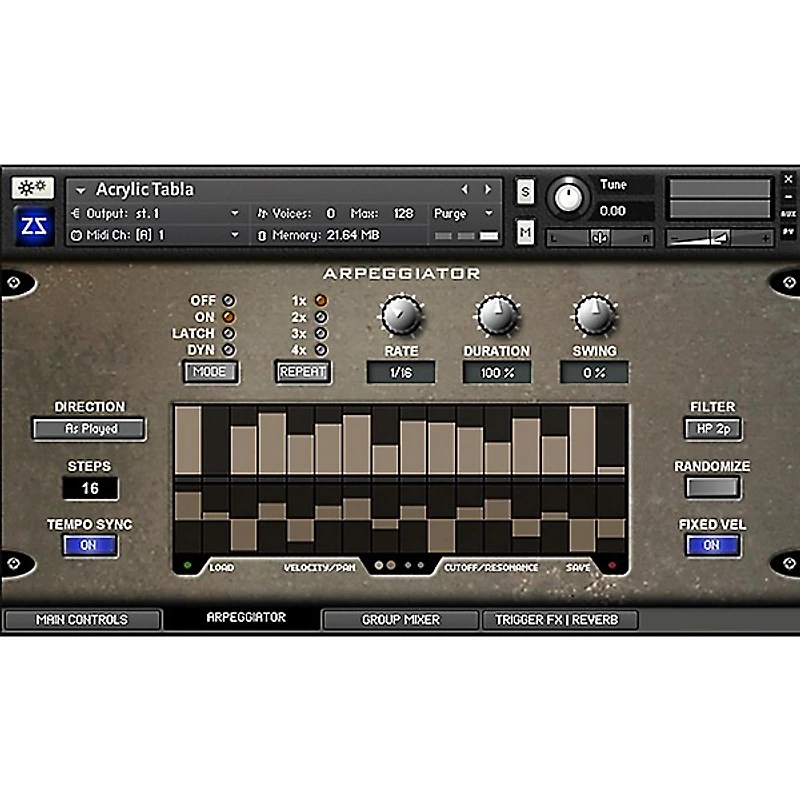Click the Tune knob
800x800 pixels.
point(567,197)
